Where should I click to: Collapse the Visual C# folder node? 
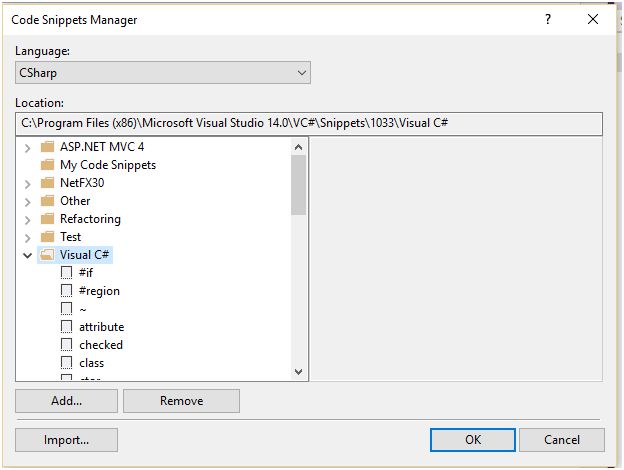26,255
